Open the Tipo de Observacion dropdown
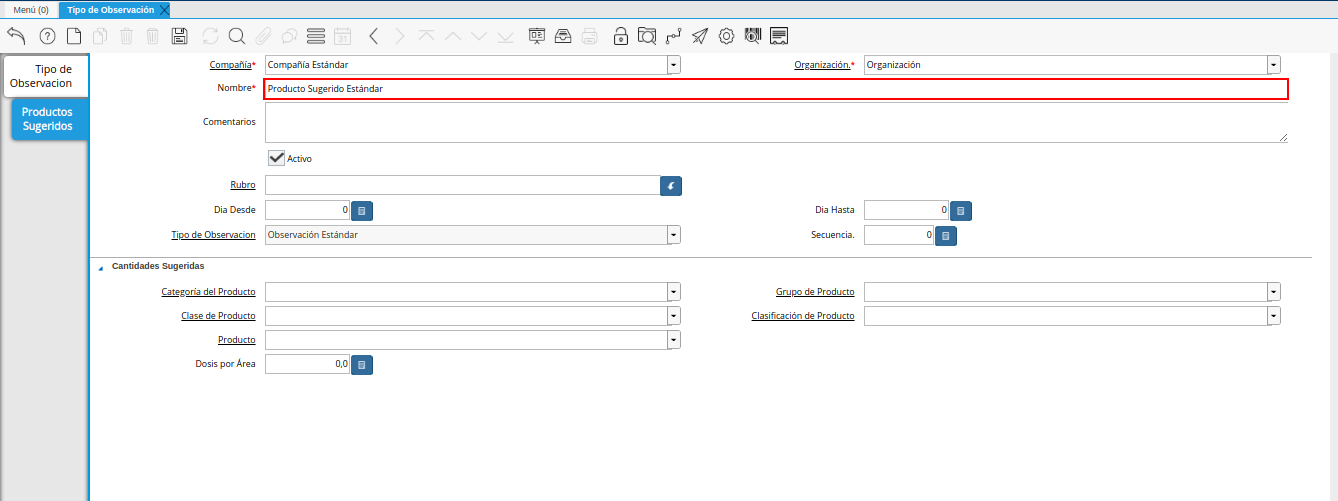Image resolution: width=1338 pixels, height=501 pixels. point(674,235)
